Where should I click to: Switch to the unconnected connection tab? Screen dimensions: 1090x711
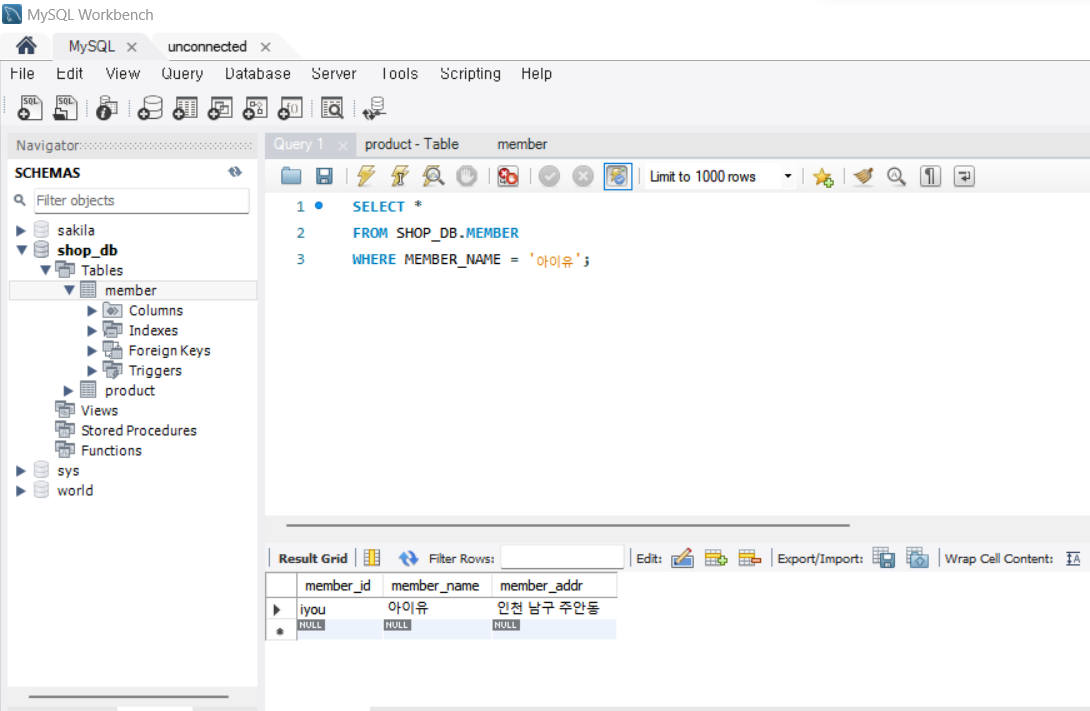click(207, 47)
